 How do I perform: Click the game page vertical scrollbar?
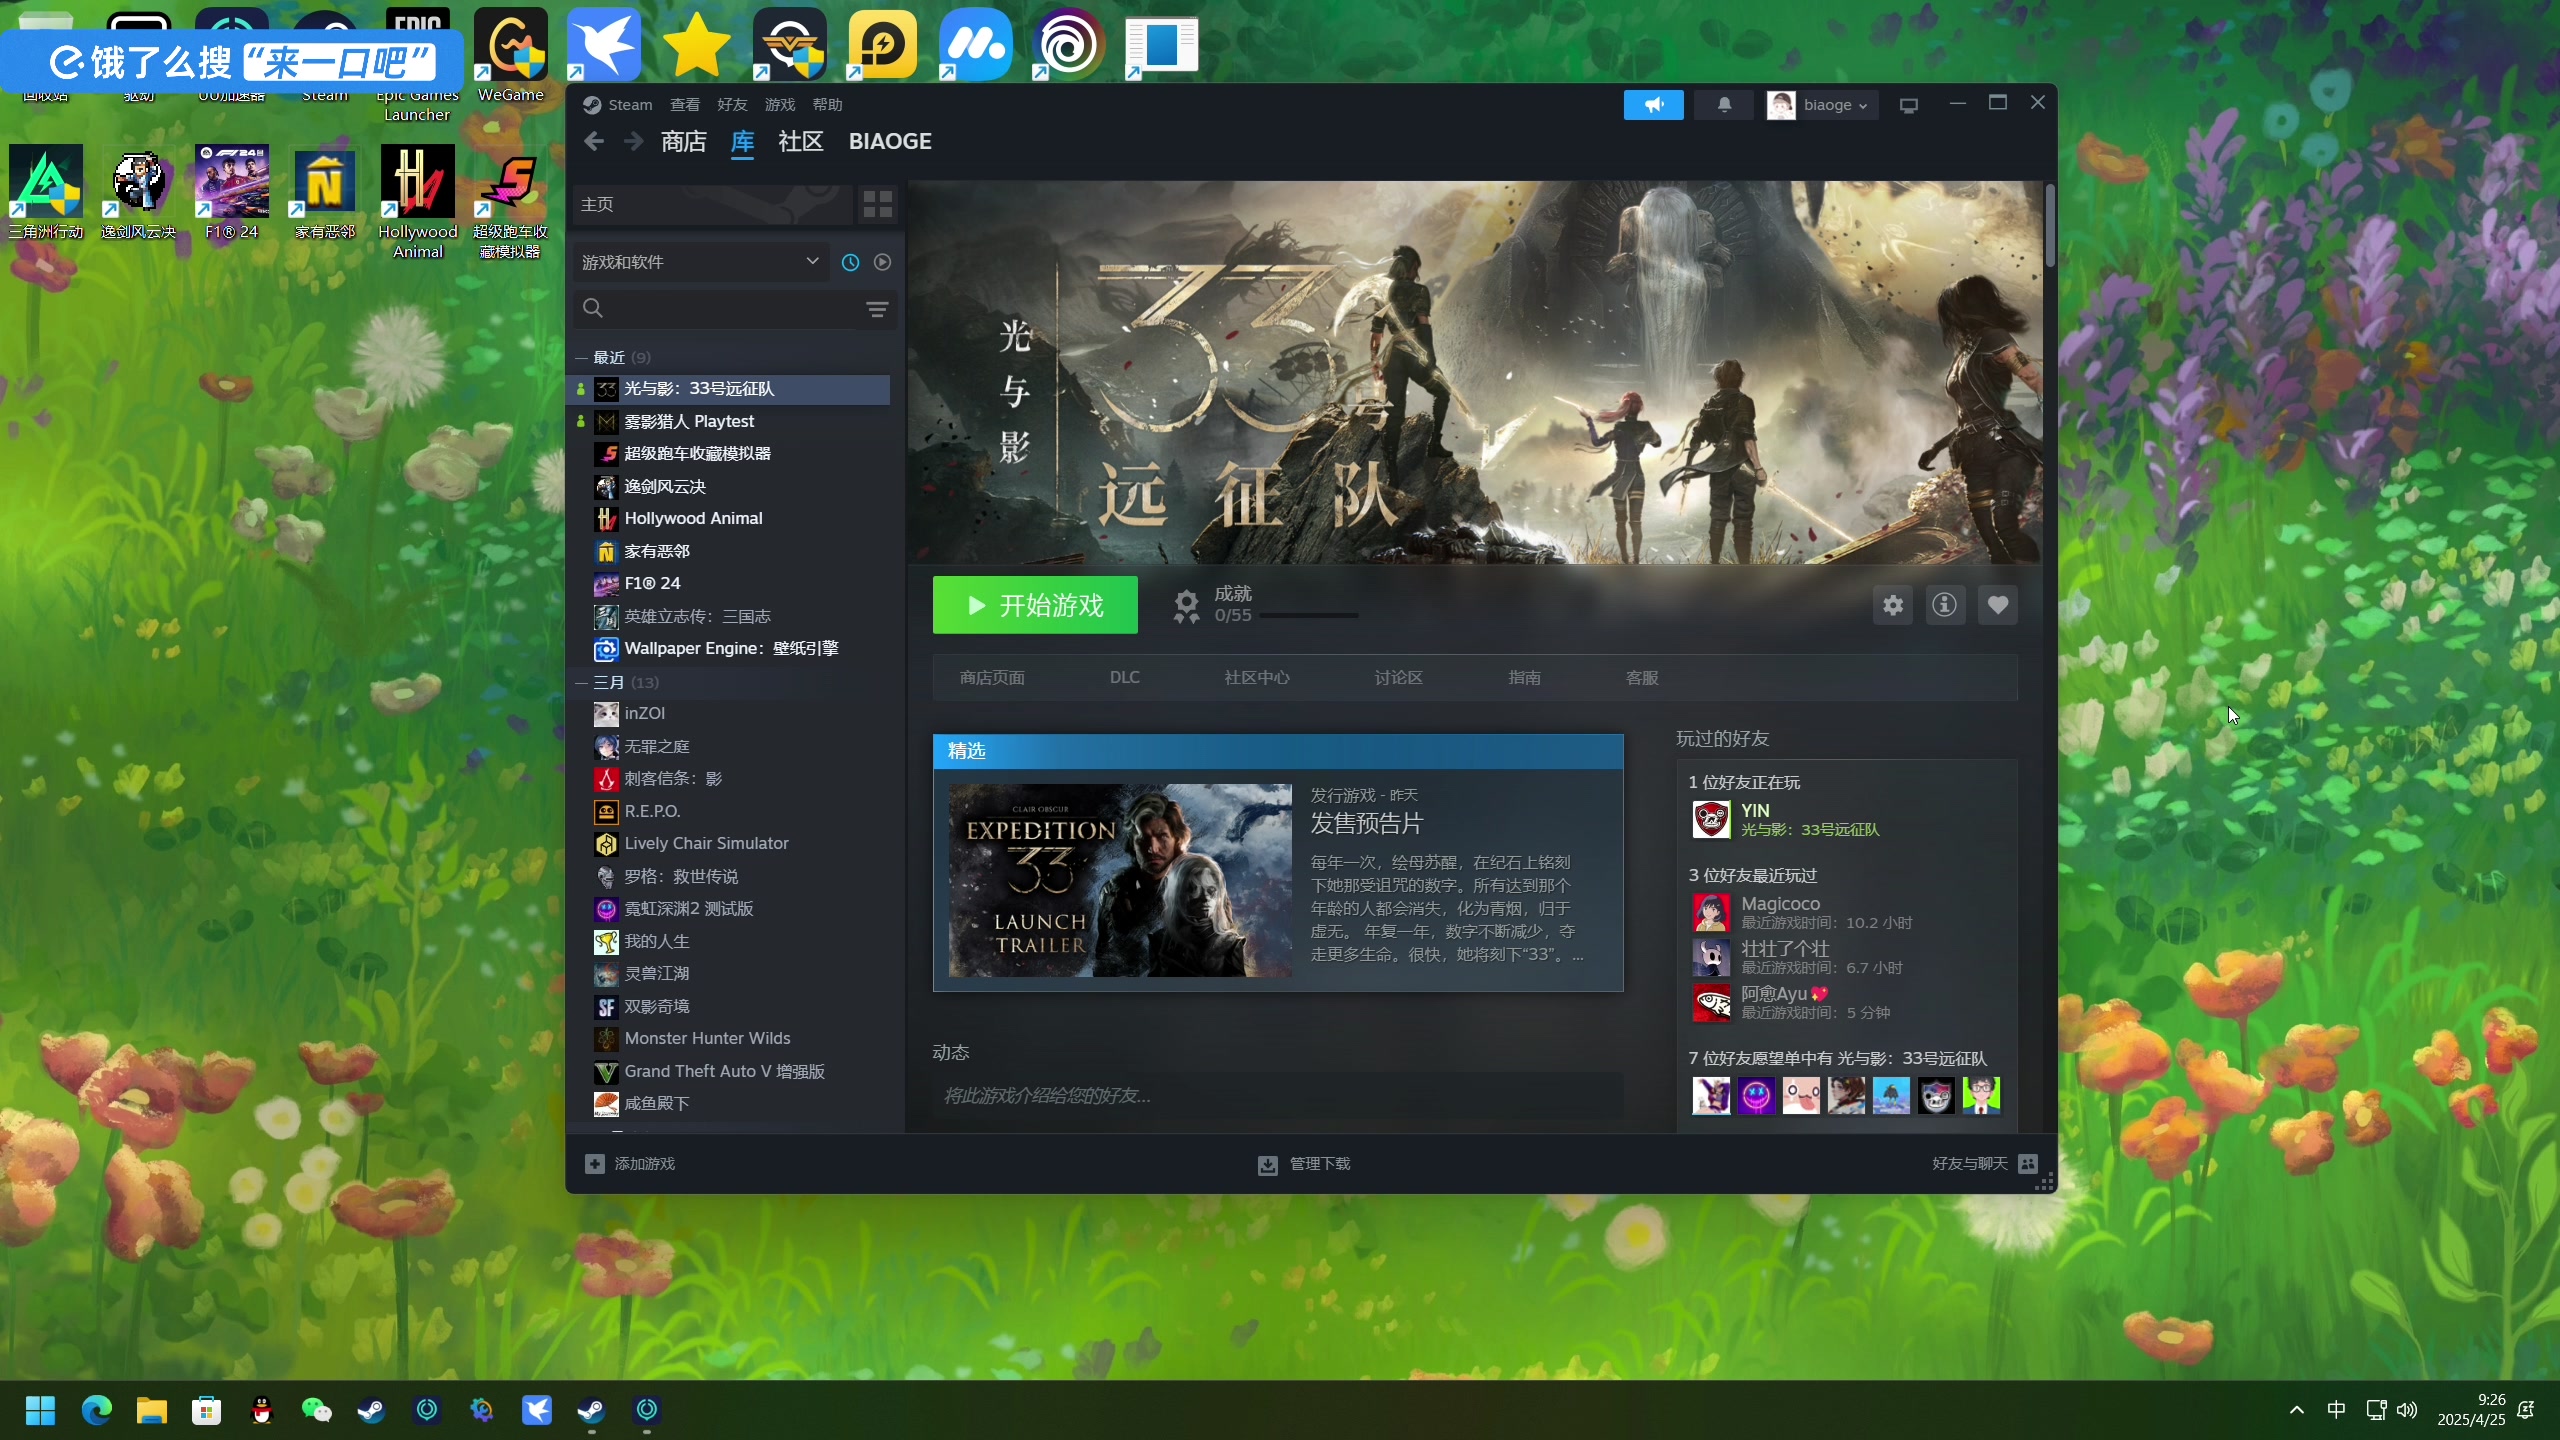coord(2050,226)
